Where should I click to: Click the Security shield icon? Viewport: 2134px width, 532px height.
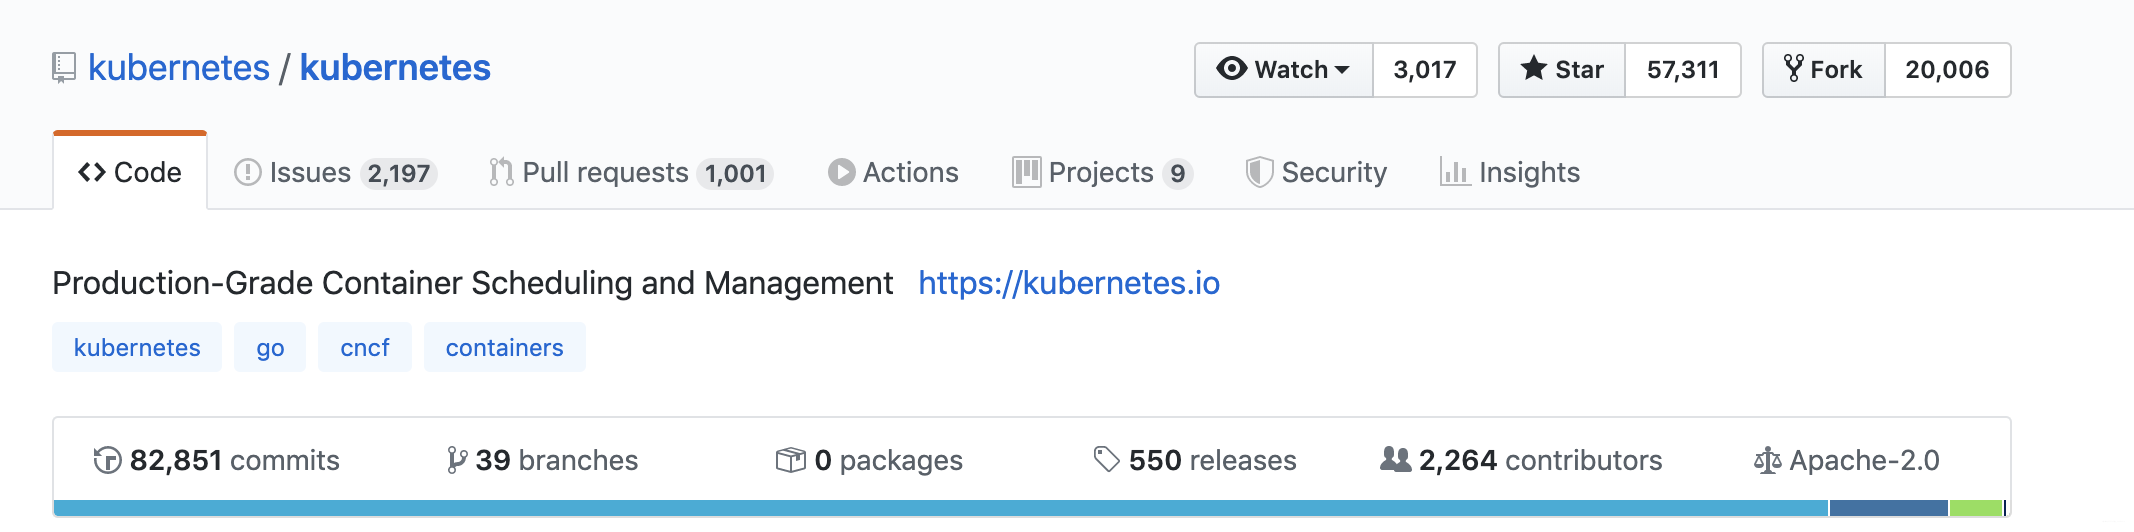click(1259, 172)
